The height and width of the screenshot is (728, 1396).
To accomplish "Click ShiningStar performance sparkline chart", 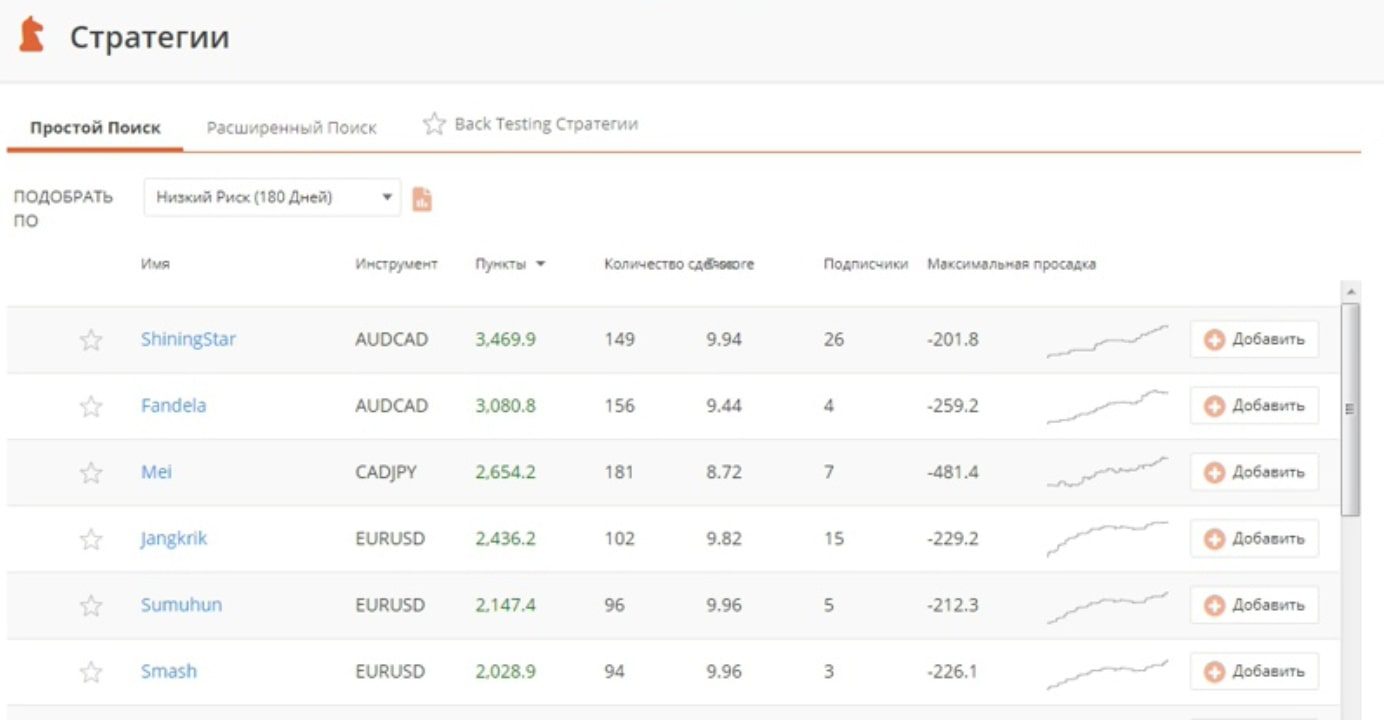I will coord(1107,340).
